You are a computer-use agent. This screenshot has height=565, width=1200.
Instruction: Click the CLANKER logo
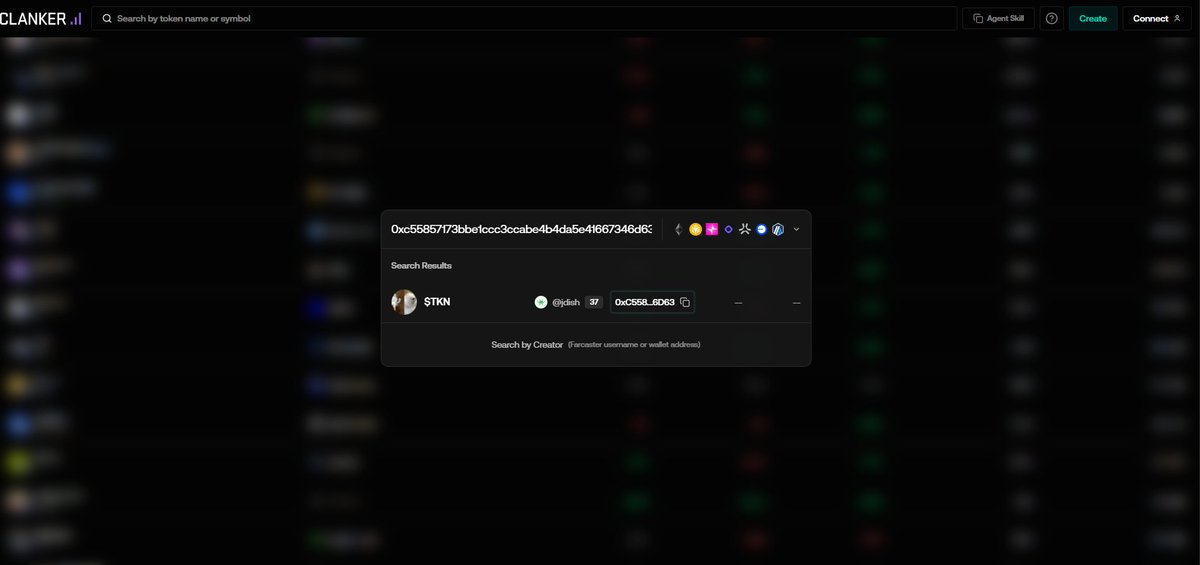click(42, 18)
